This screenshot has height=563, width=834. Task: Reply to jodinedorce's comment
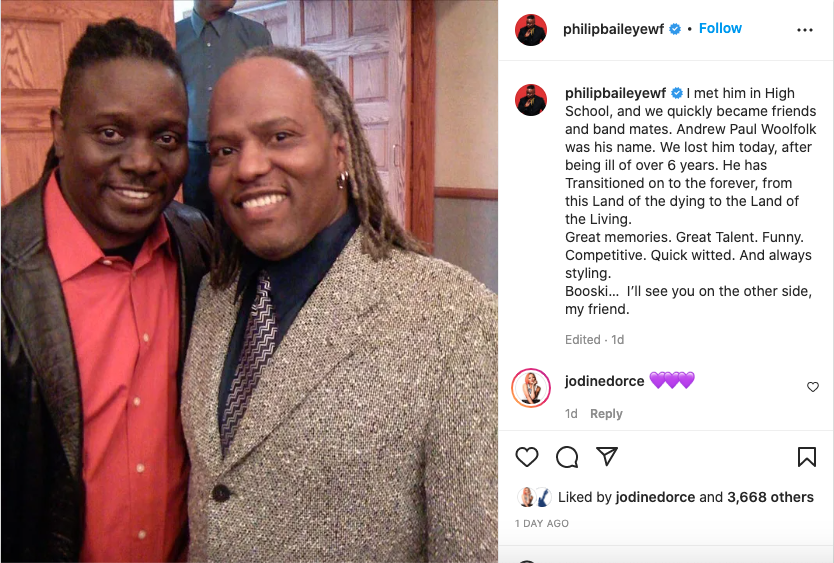point(606,413)
